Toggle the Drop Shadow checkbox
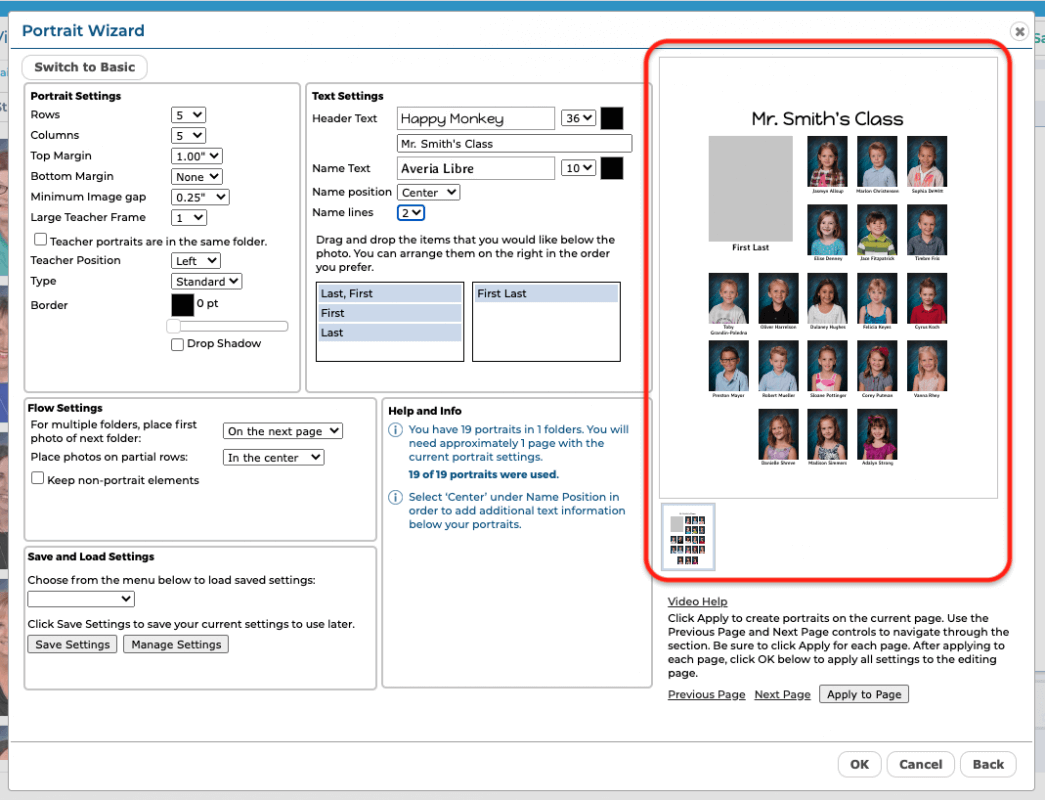Image resolution: width=1045 pixels, height=800 pixels. click(178, 344)
